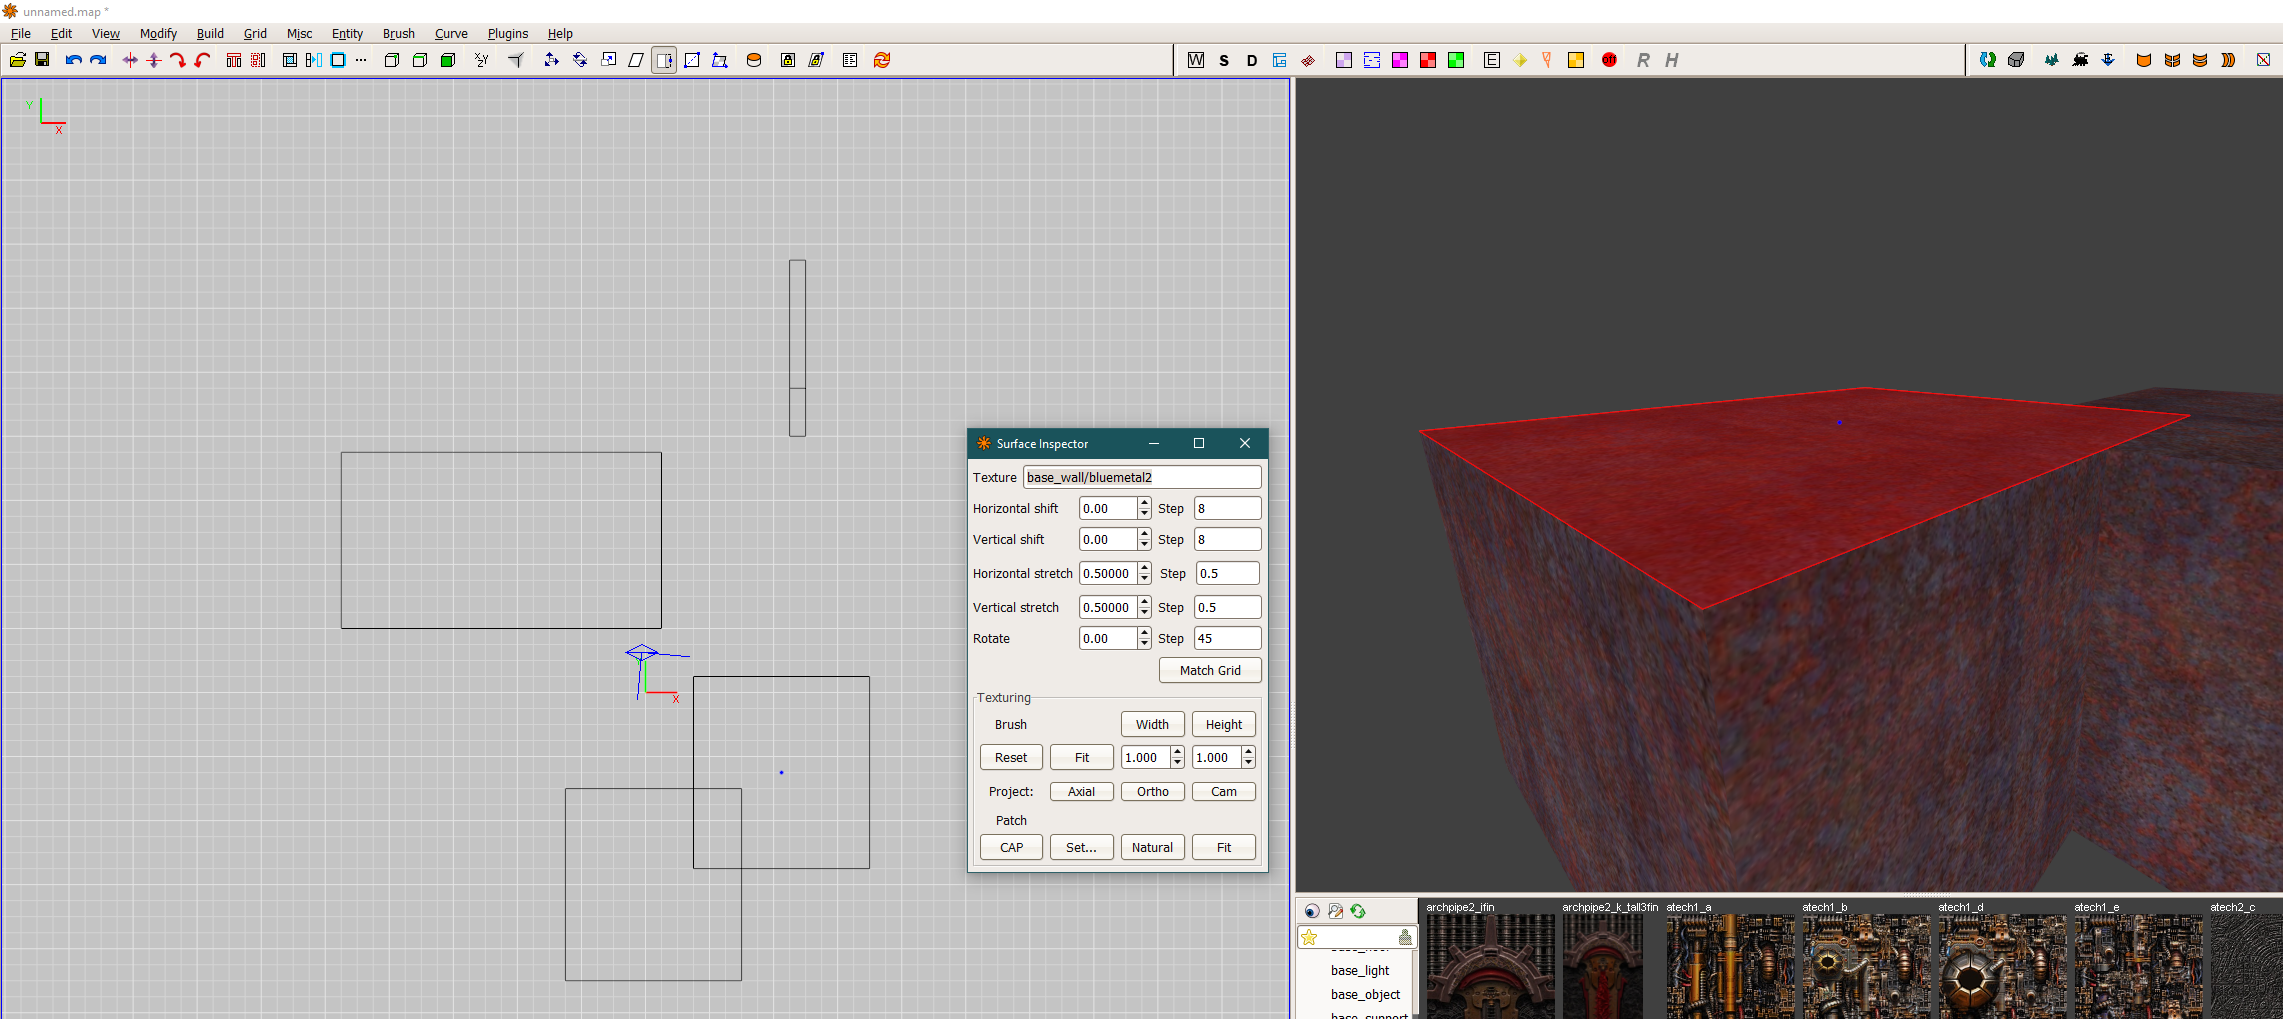Cycle the XYZ view axis
2283x1019 pixels.
point(482,60)
